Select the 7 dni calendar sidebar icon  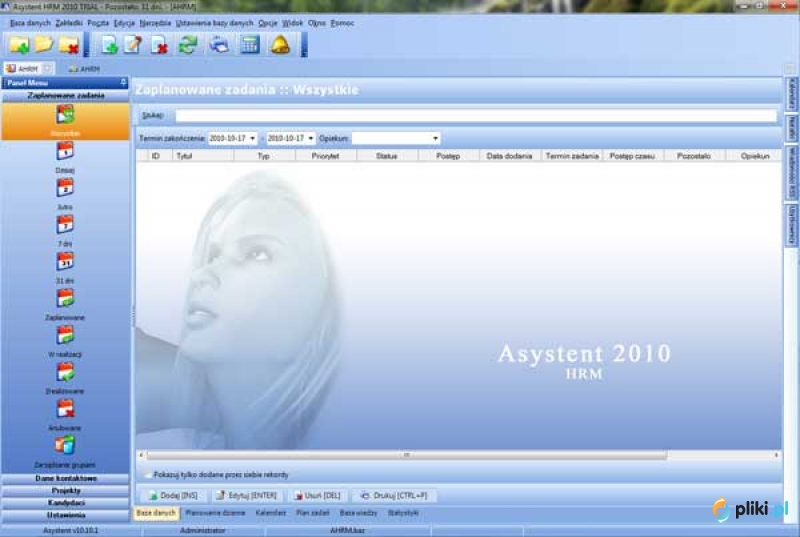65,225
